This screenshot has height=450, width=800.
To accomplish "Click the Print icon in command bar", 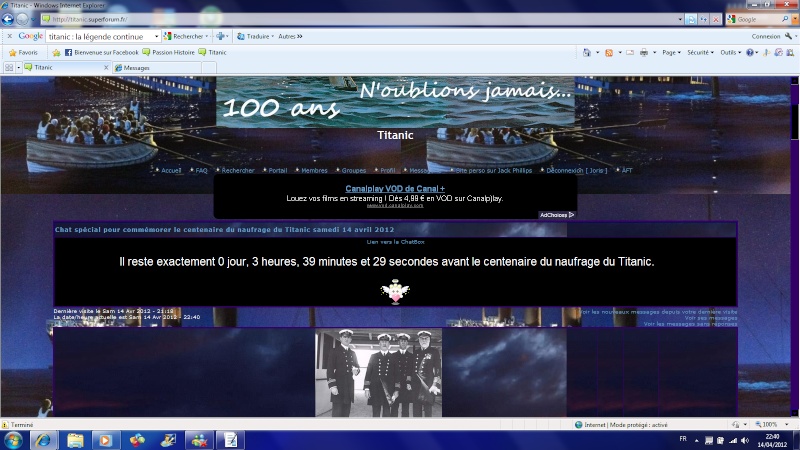I will (x=644, y=53).
